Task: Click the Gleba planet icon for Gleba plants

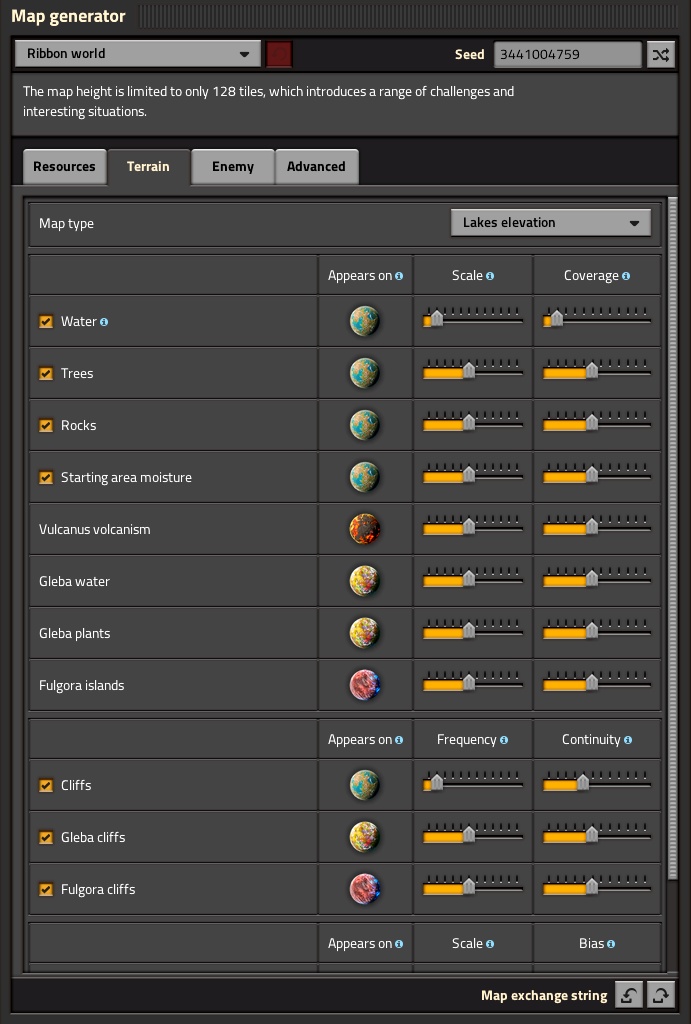Action: point(364,633)
